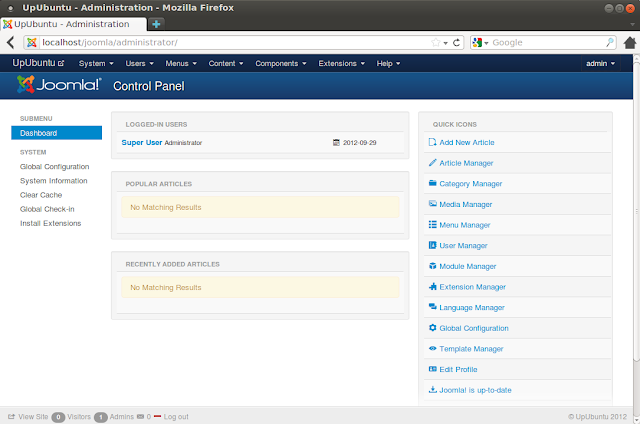Click the Article Manager pencil icon

(433, 162)
